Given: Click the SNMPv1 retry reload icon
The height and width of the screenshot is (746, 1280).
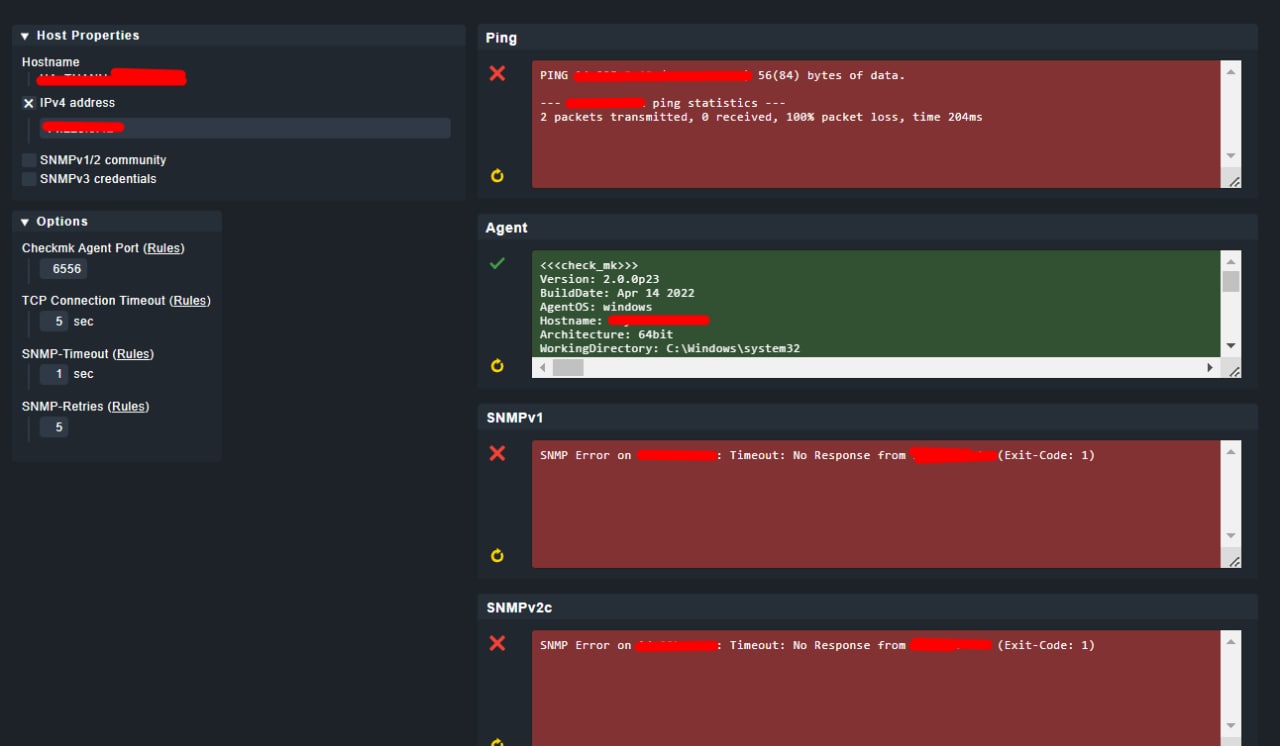Looking at the screenshot, I should 497,556.
